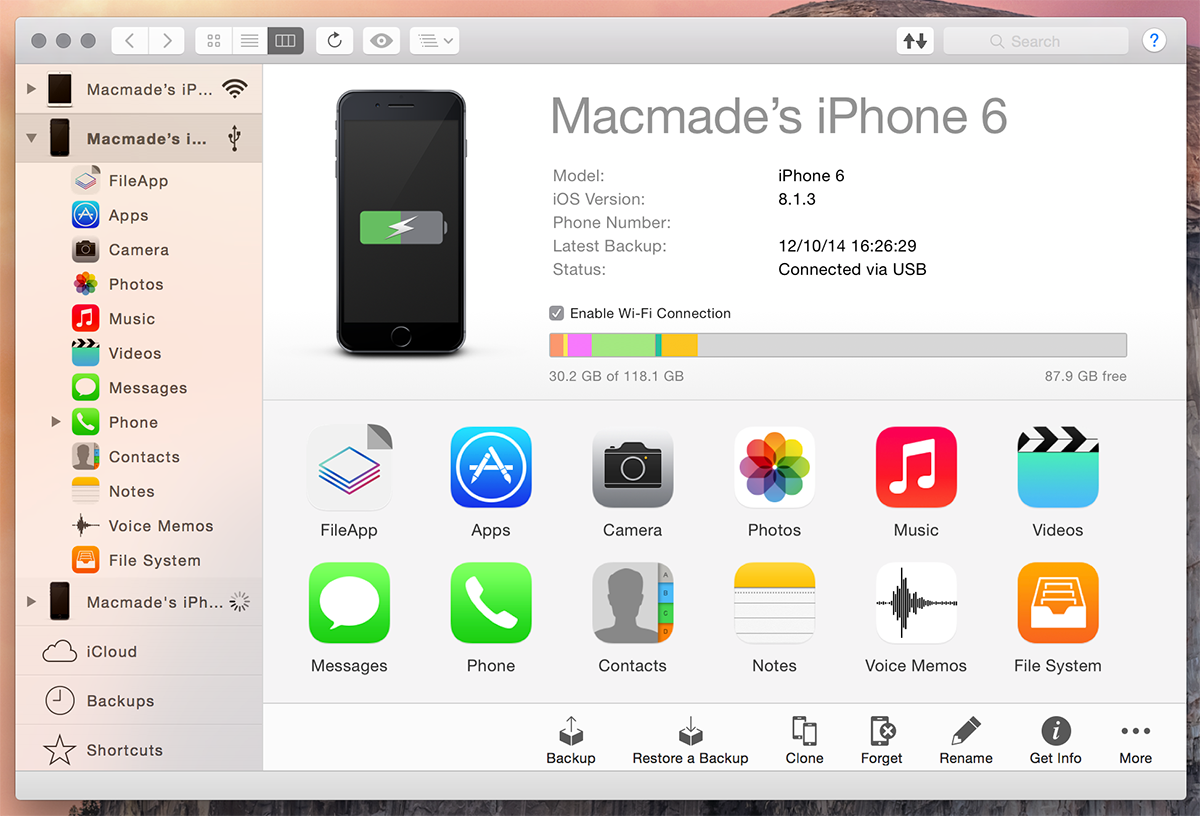Select FileApp in the sidebar
1200x816 pixels.
[139, 181]
